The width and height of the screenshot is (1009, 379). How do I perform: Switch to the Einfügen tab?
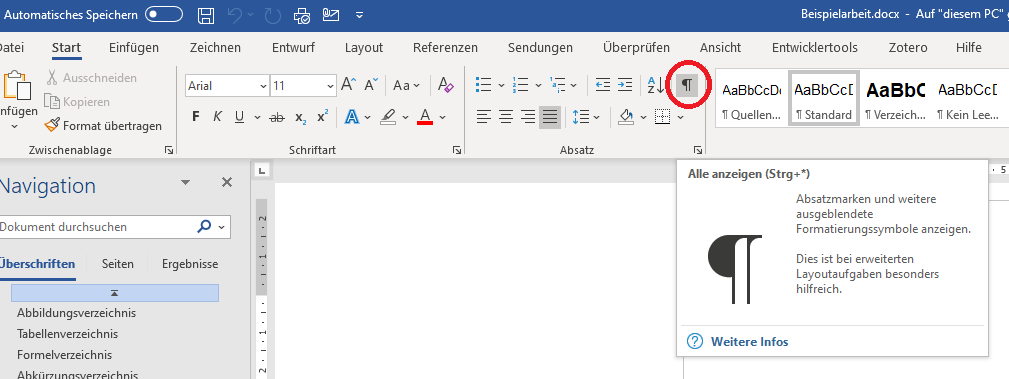(134, 48)
